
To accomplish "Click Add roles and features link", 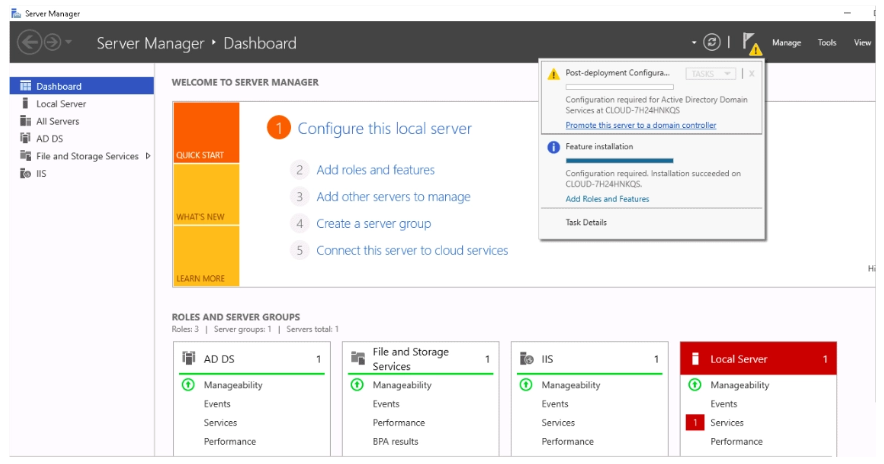I will (x=375, y=170).
